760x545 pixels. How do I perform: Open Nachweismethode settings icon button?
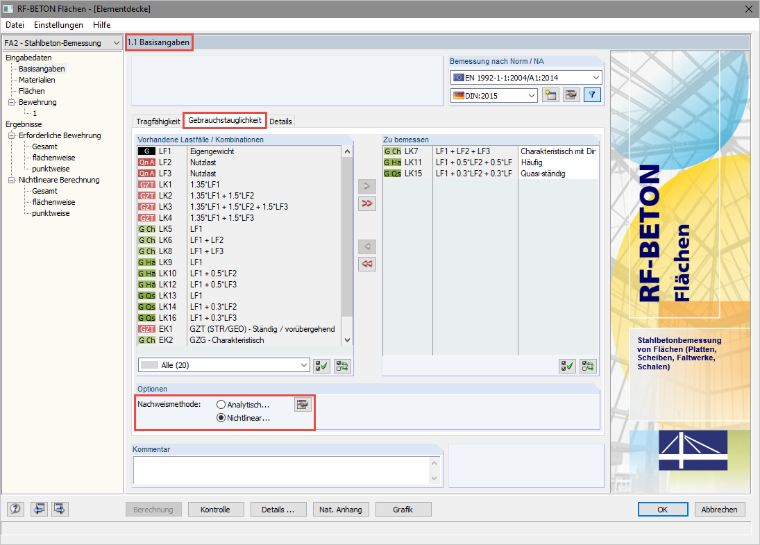[302, 404]
